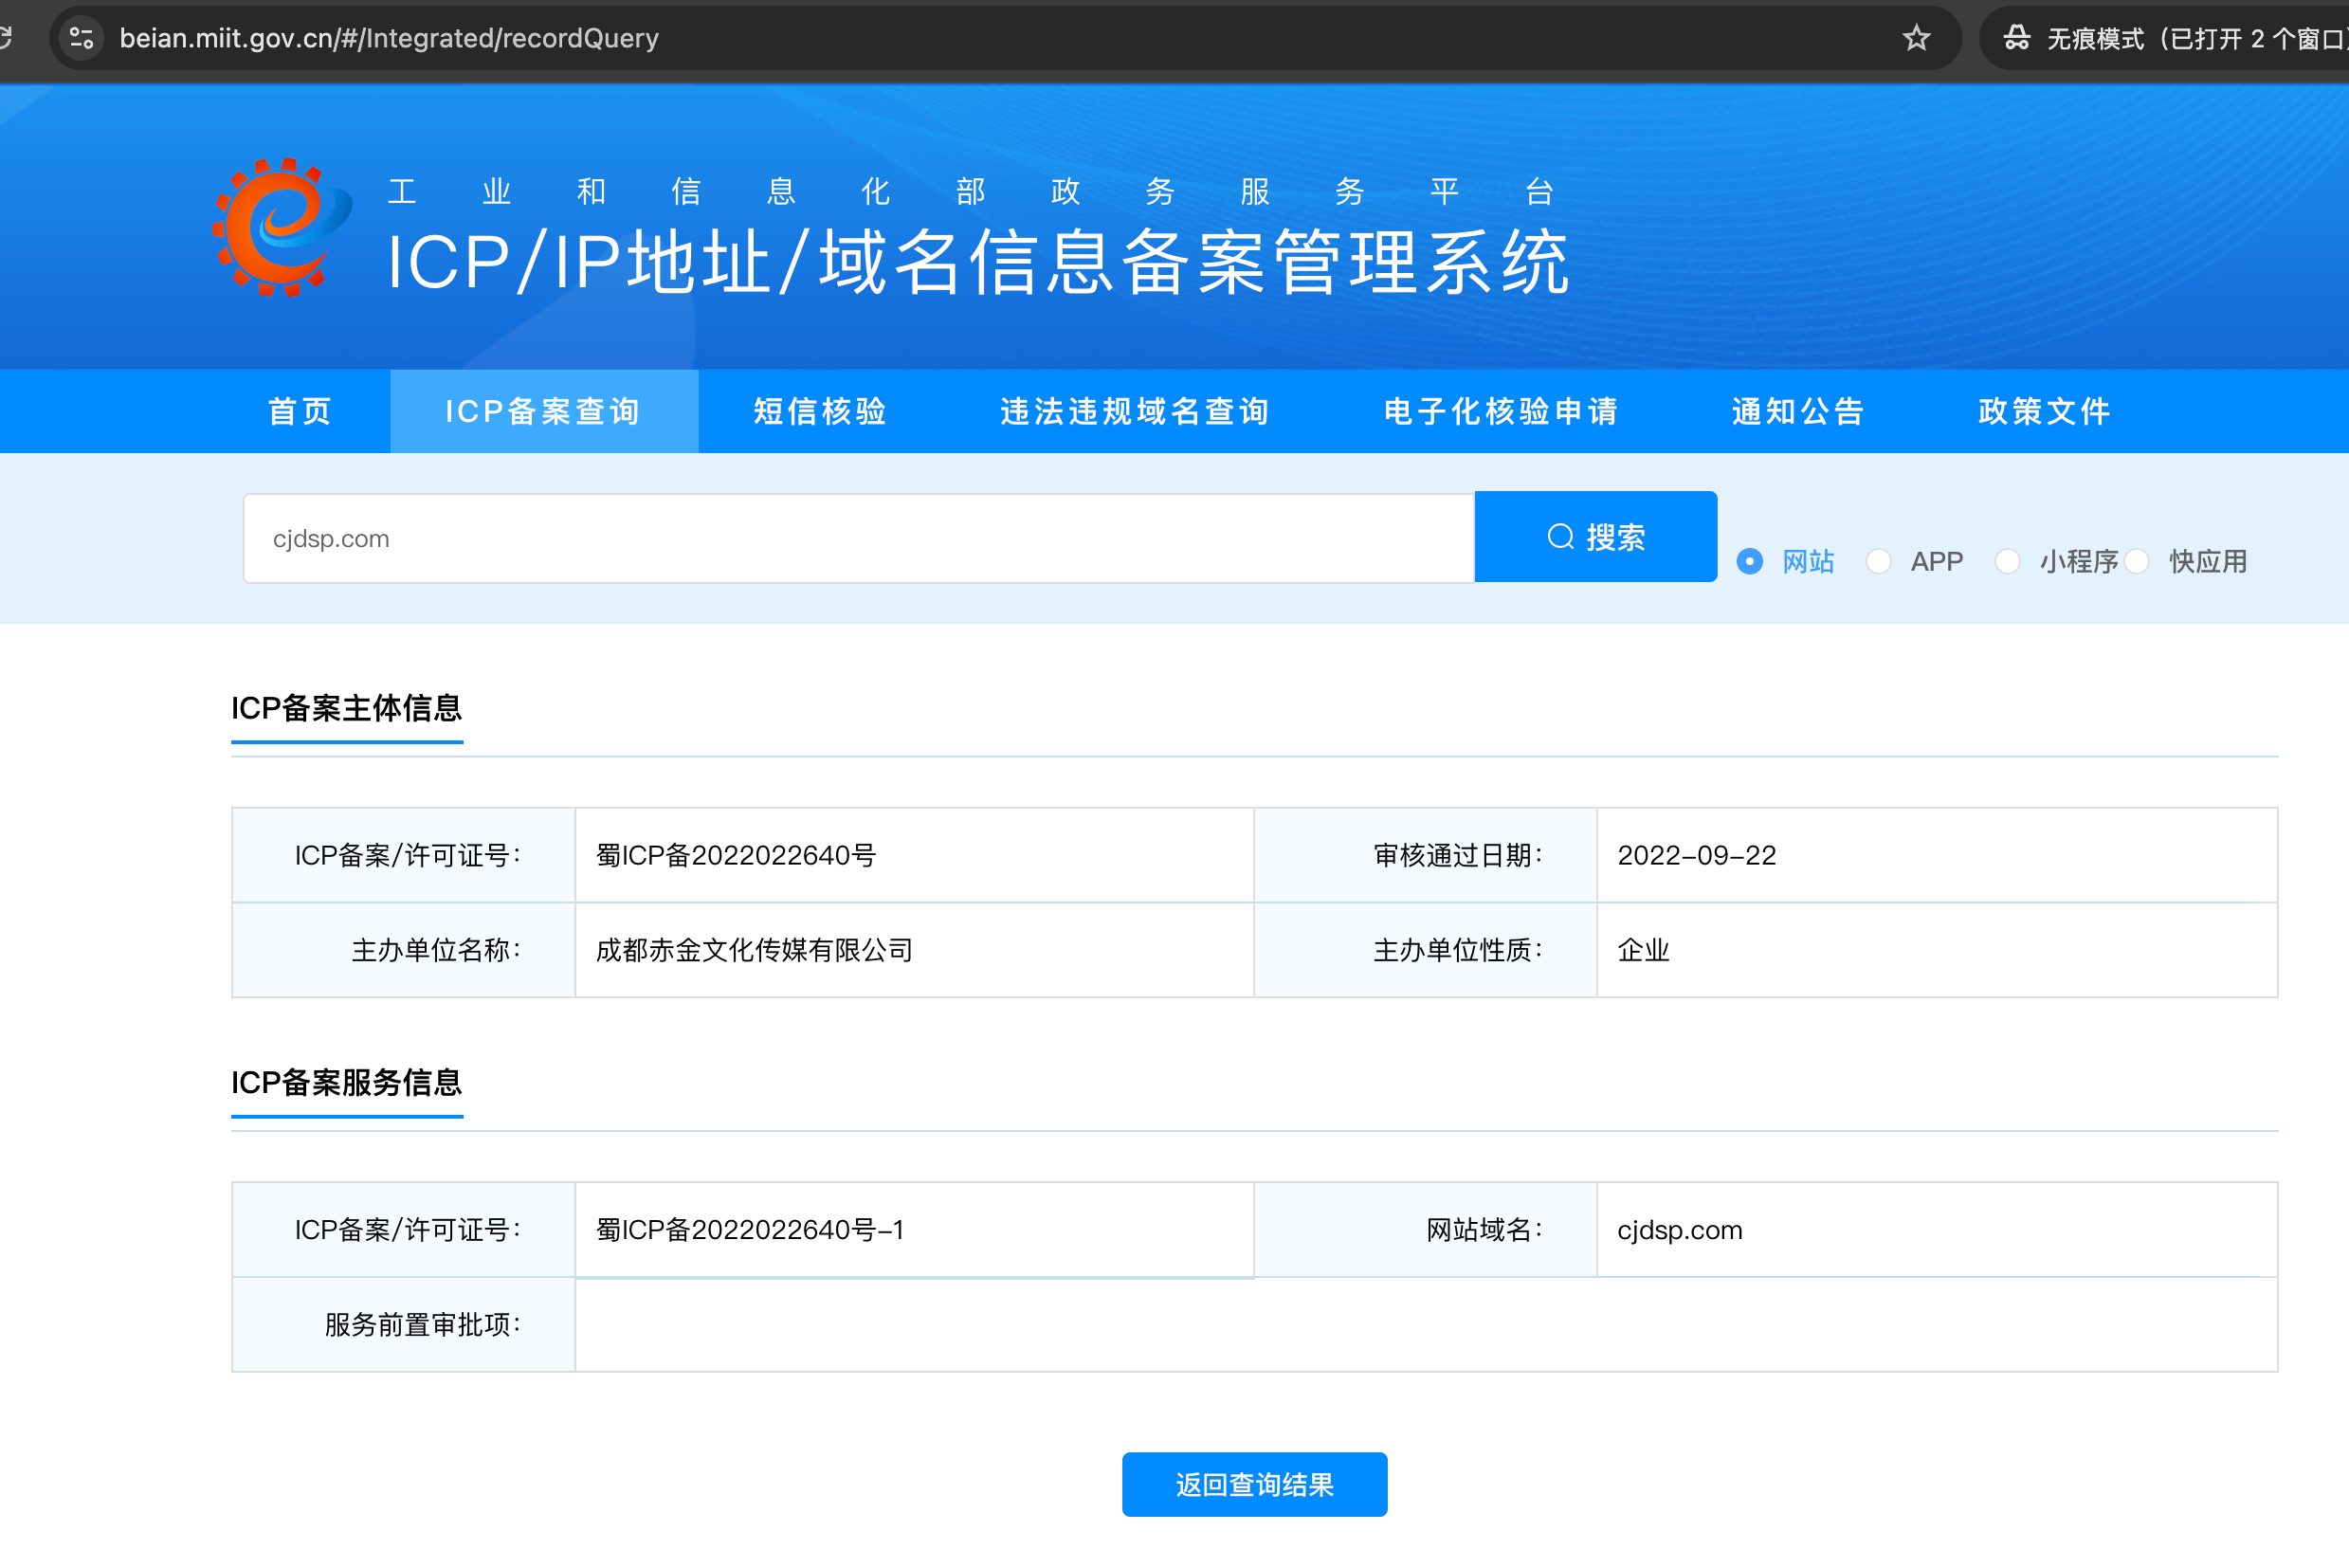Open site information icon in address bar

pos(81,38)
